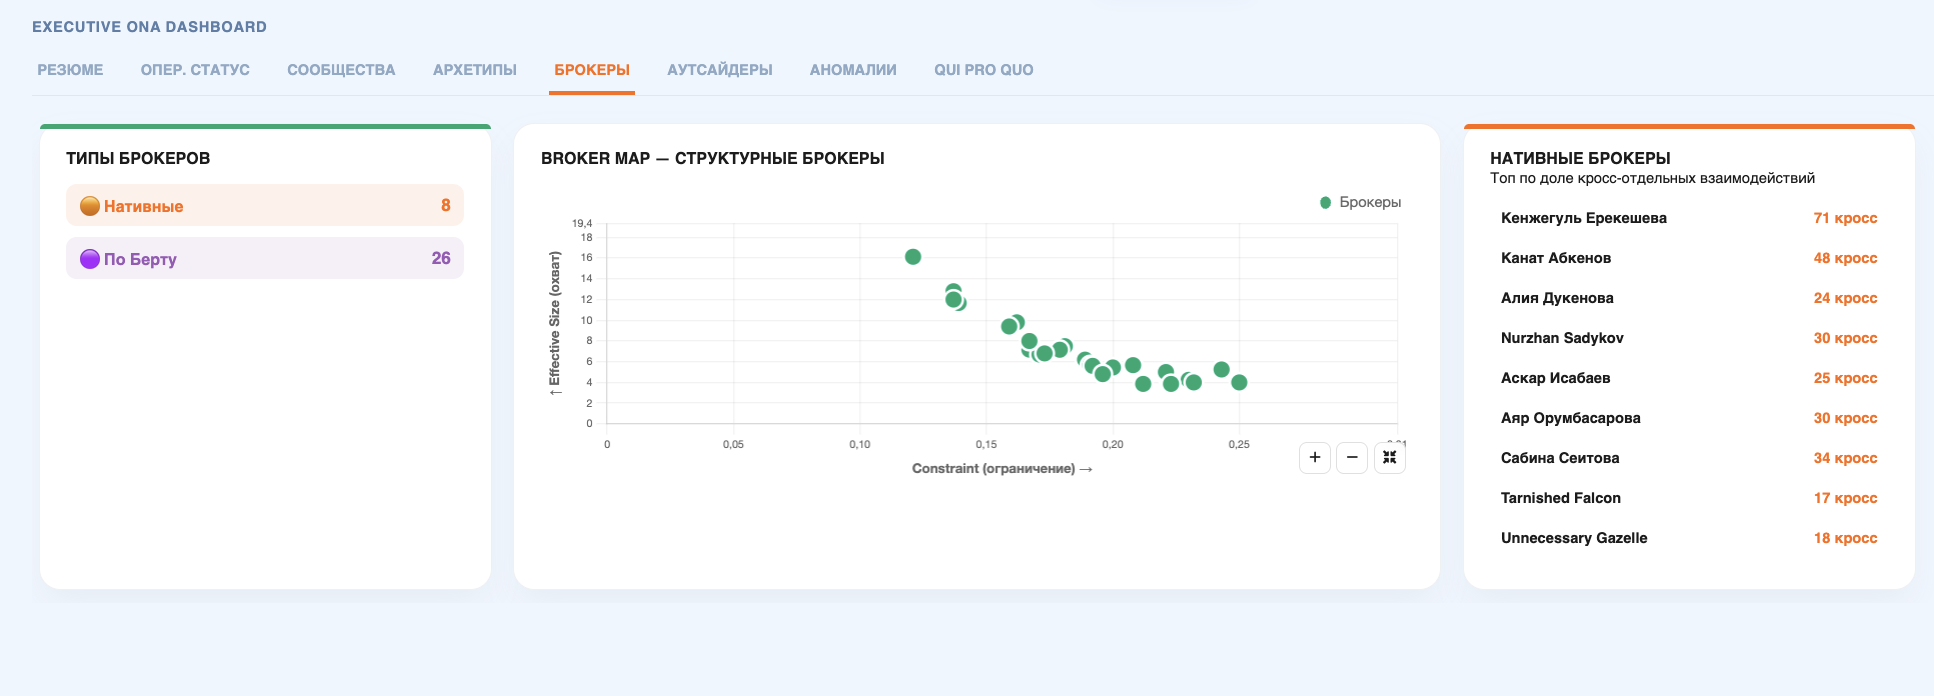Click the Нативные count 8
Image resolution: width=1934 pixels, height=696 pixels.
coord(446,205)
